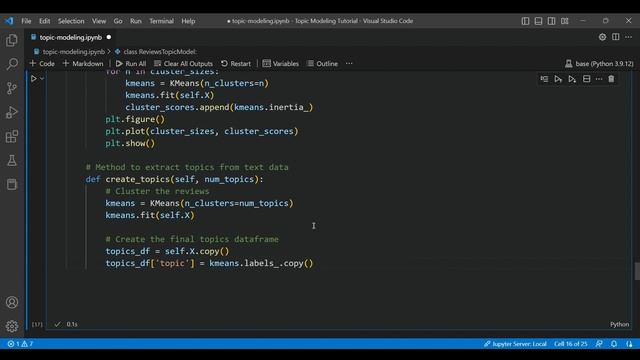
Task: Click Python language mode label
Action: 619,324
